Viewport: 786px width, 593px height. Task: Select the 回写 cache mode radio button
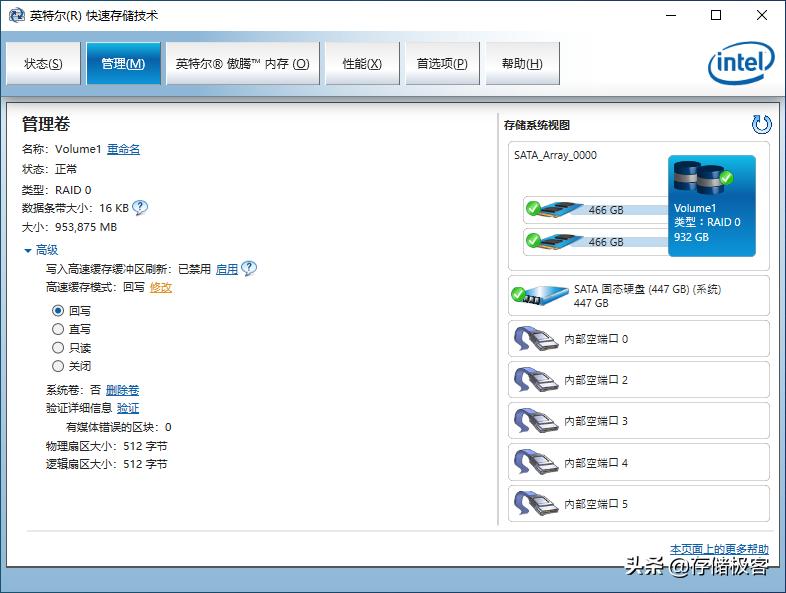point(58,311)
